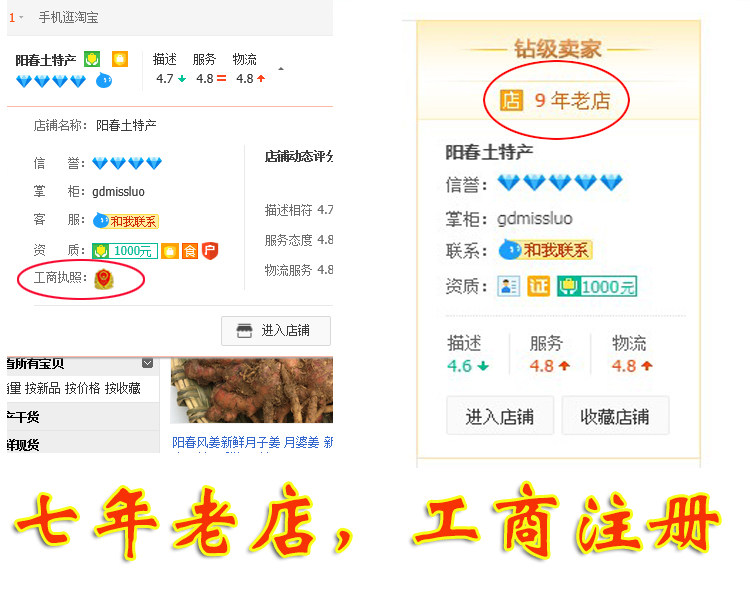Click the 收藏店铺 button
The width and height of the screenshot is (750, 590).
click(x=615, y=416)
